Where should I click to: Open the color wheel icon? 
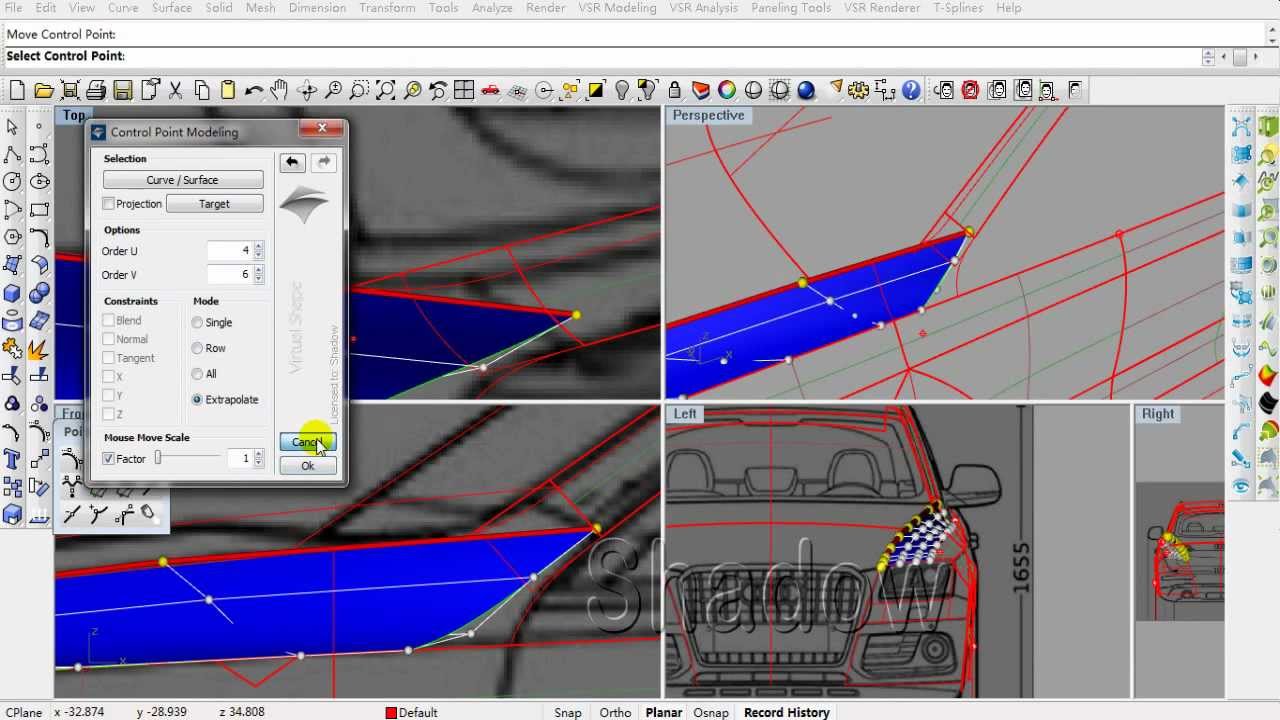click(727, 91)
